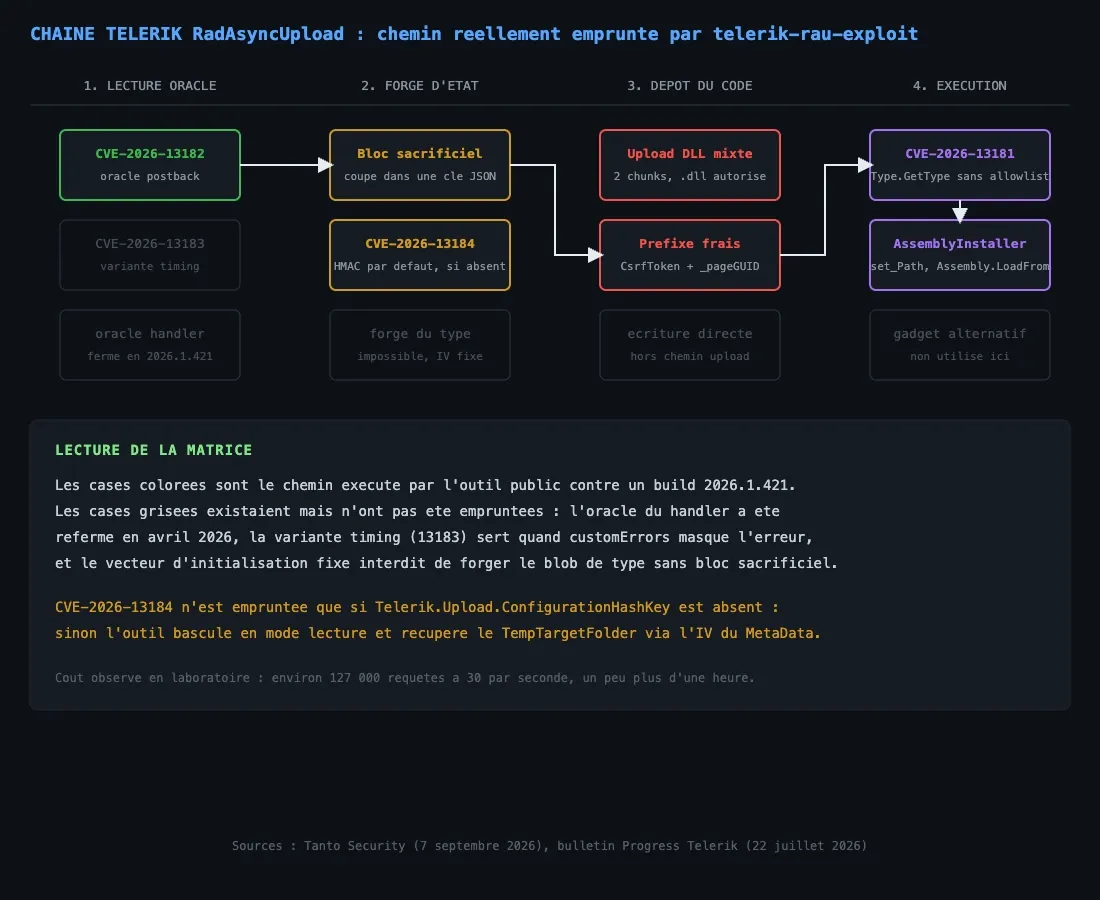Viewport: 1100px width, 900px height.
Task: Click the 'Cout observe en laboratoire' note
Action: (x=405, y=678)
